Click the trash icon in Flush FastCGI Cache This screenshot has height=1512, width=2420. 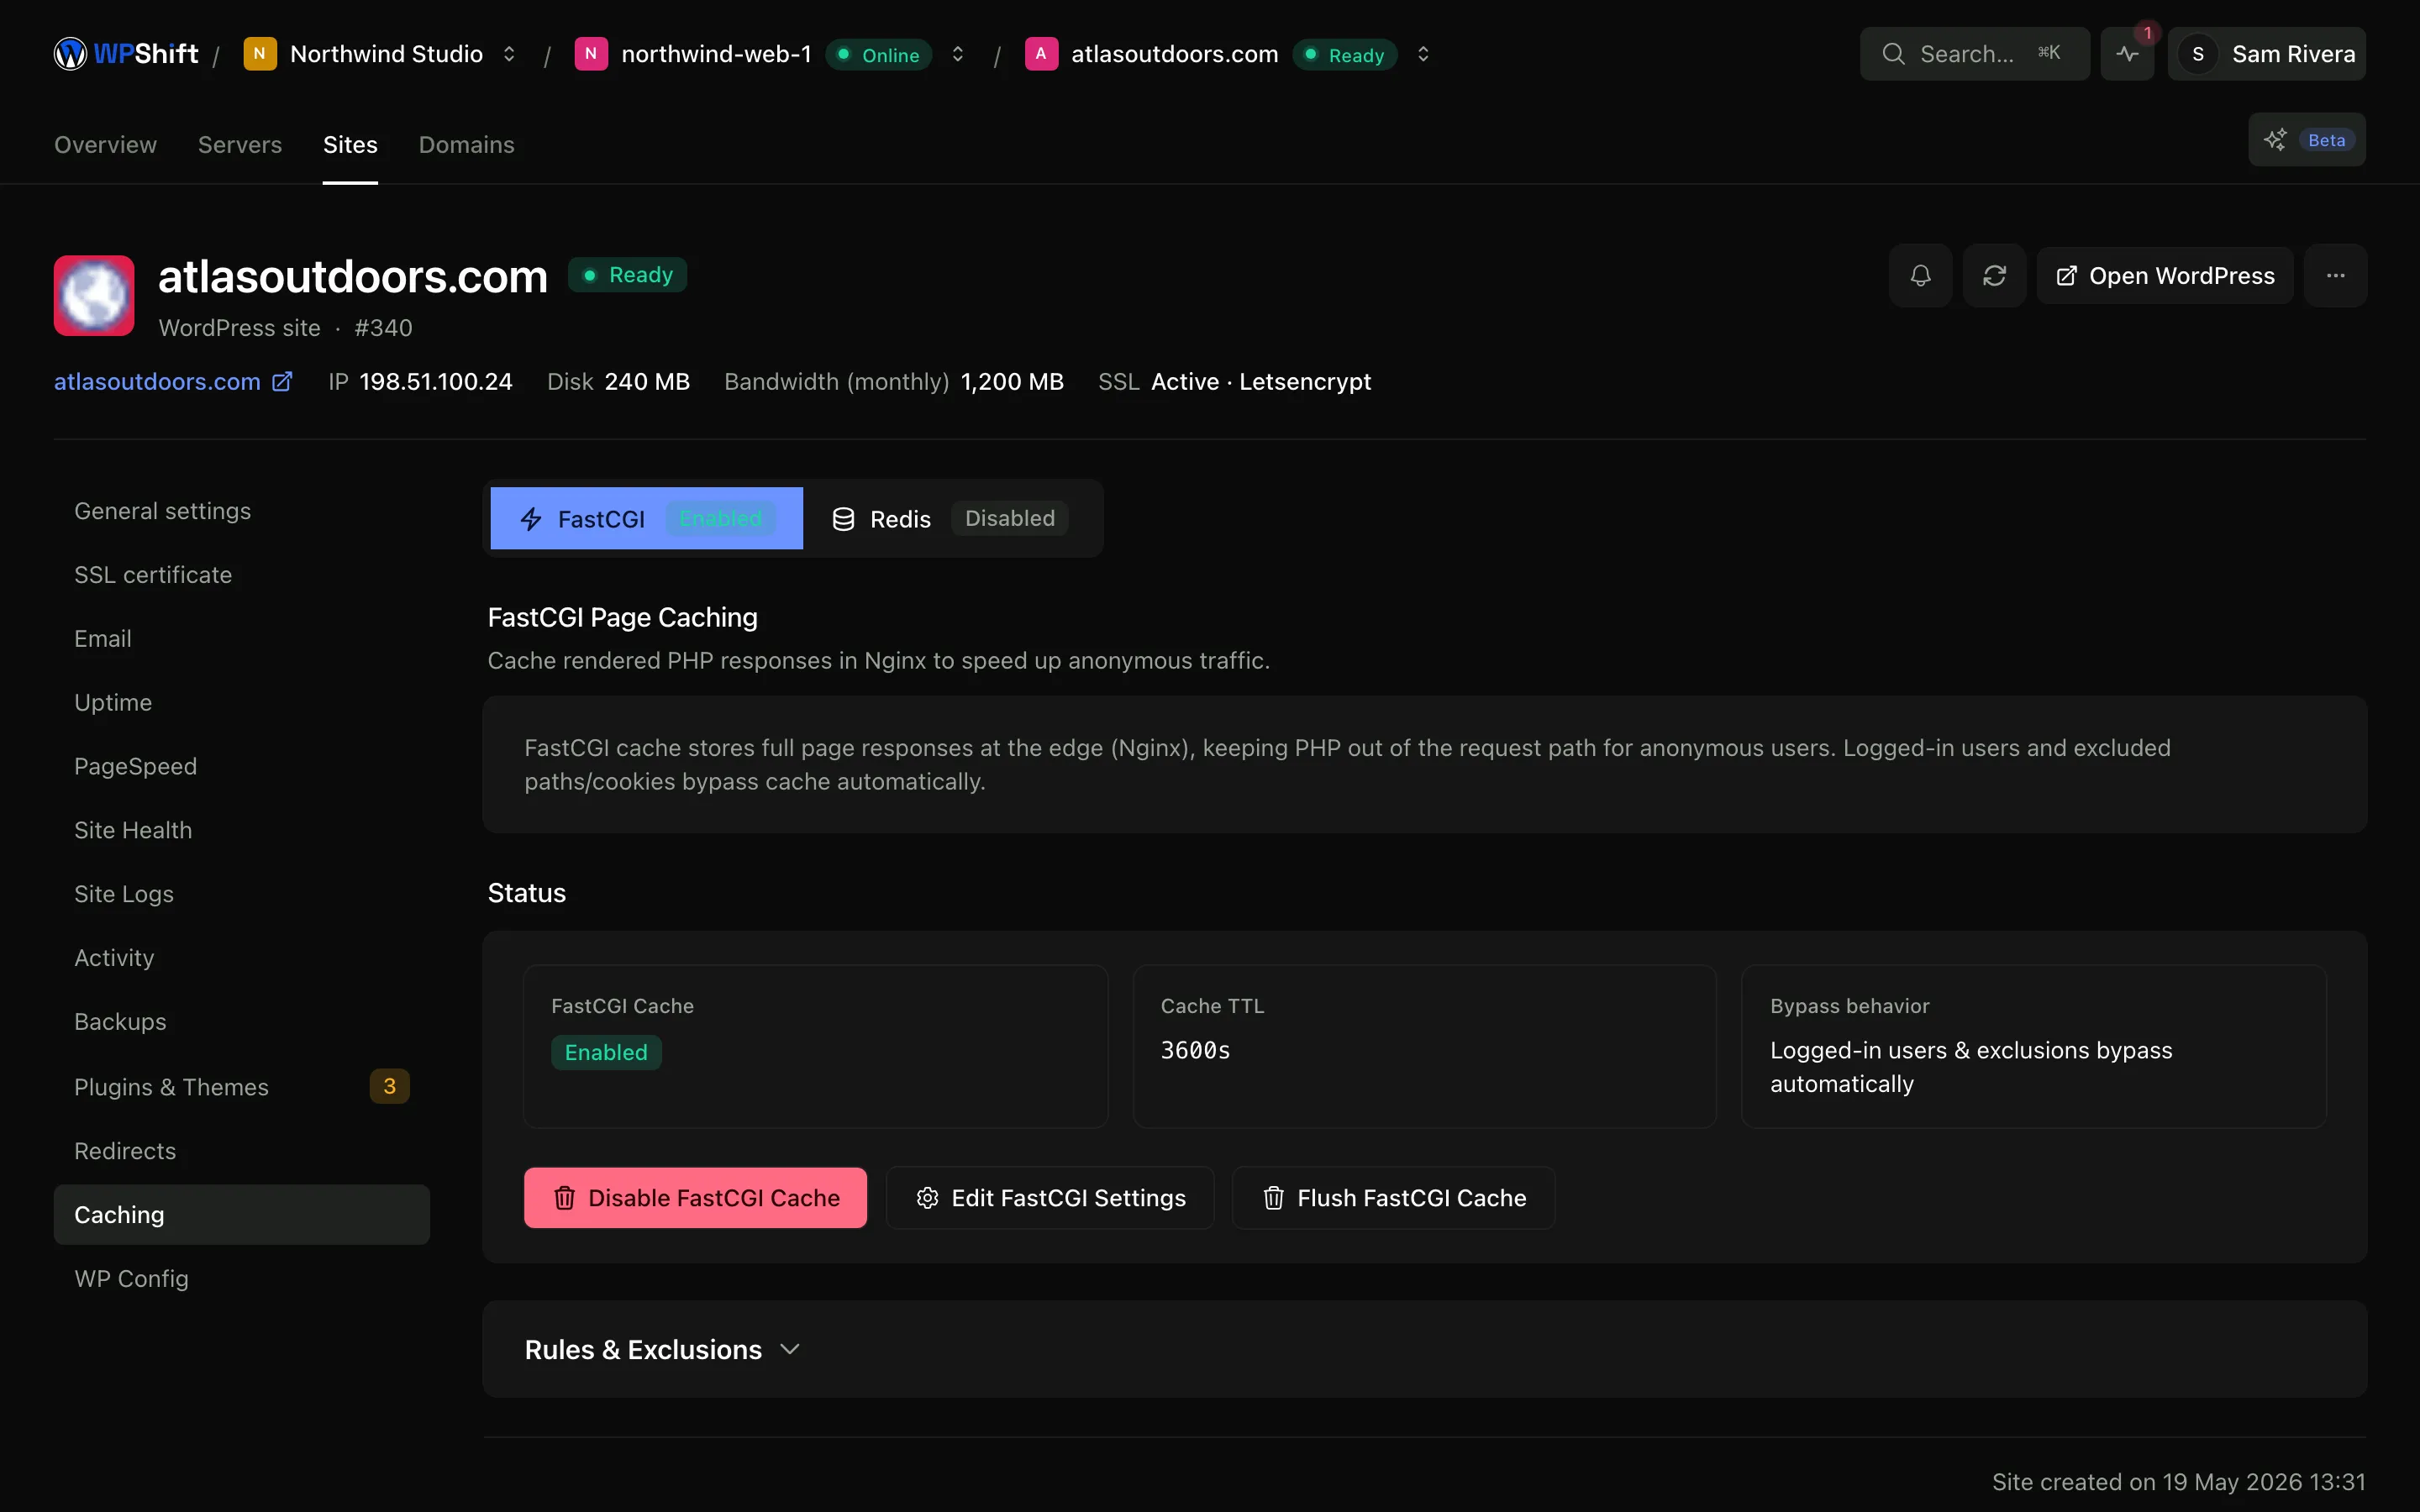pos(1273,1198)
